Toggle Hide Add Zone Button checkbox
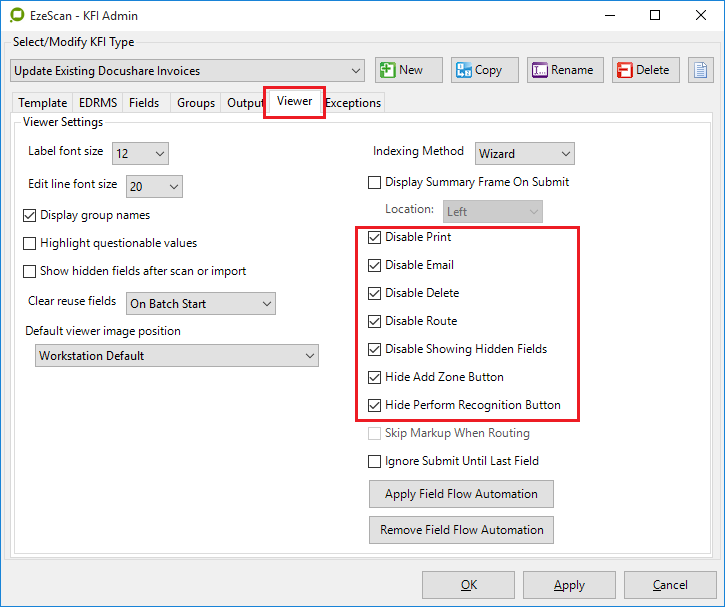Screen dimensions: 725x607 pyautogui.click(x=375, y=378)
